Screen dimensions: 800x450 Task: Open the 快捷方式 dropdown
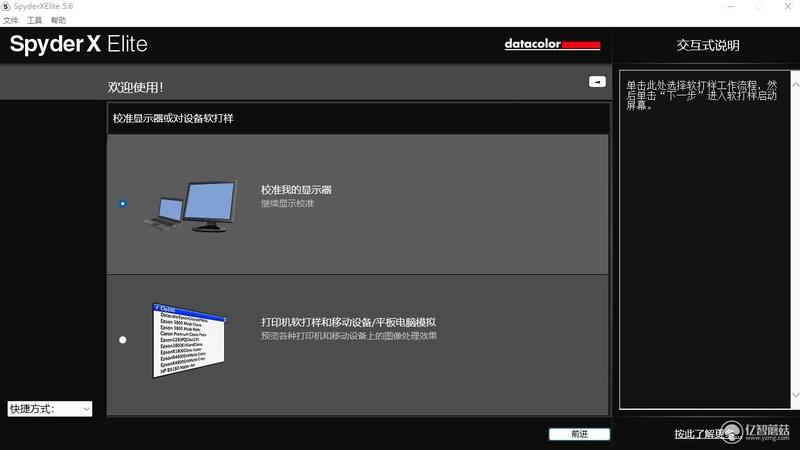(50, 409)
